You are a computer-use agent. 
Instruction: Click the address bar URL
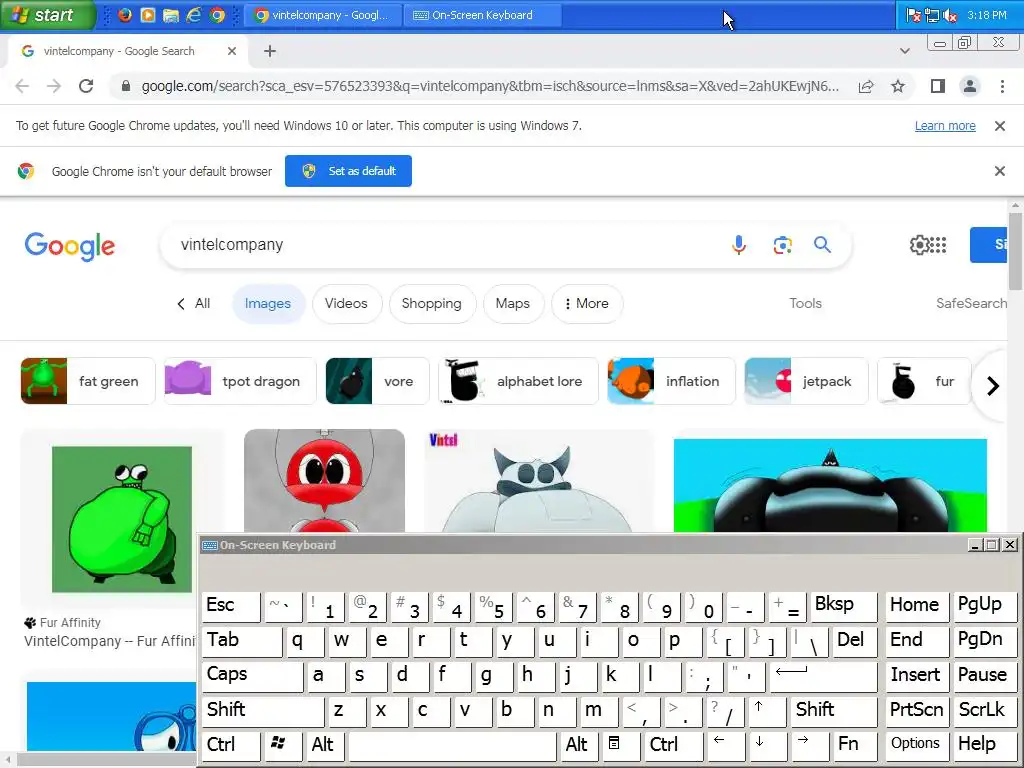tap(490, 86)
